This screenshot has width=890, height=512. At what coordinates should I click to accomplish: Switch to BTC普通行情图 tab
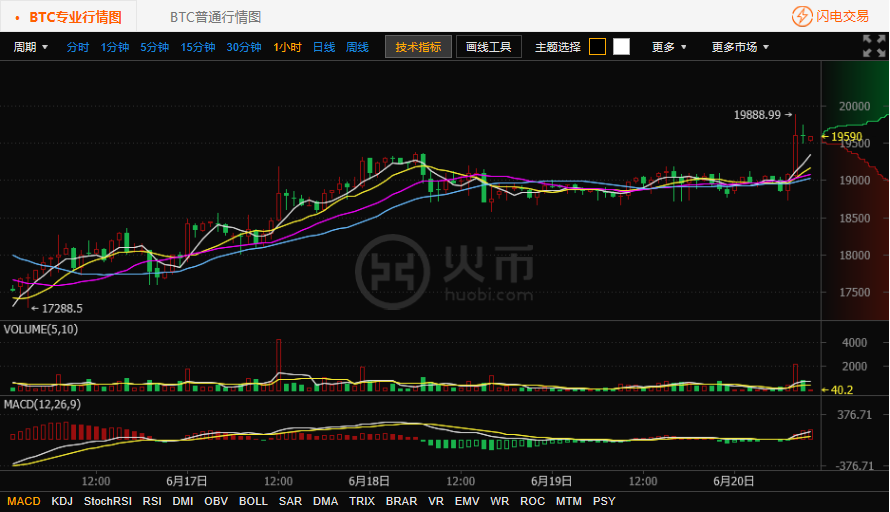tap(216, 17)
